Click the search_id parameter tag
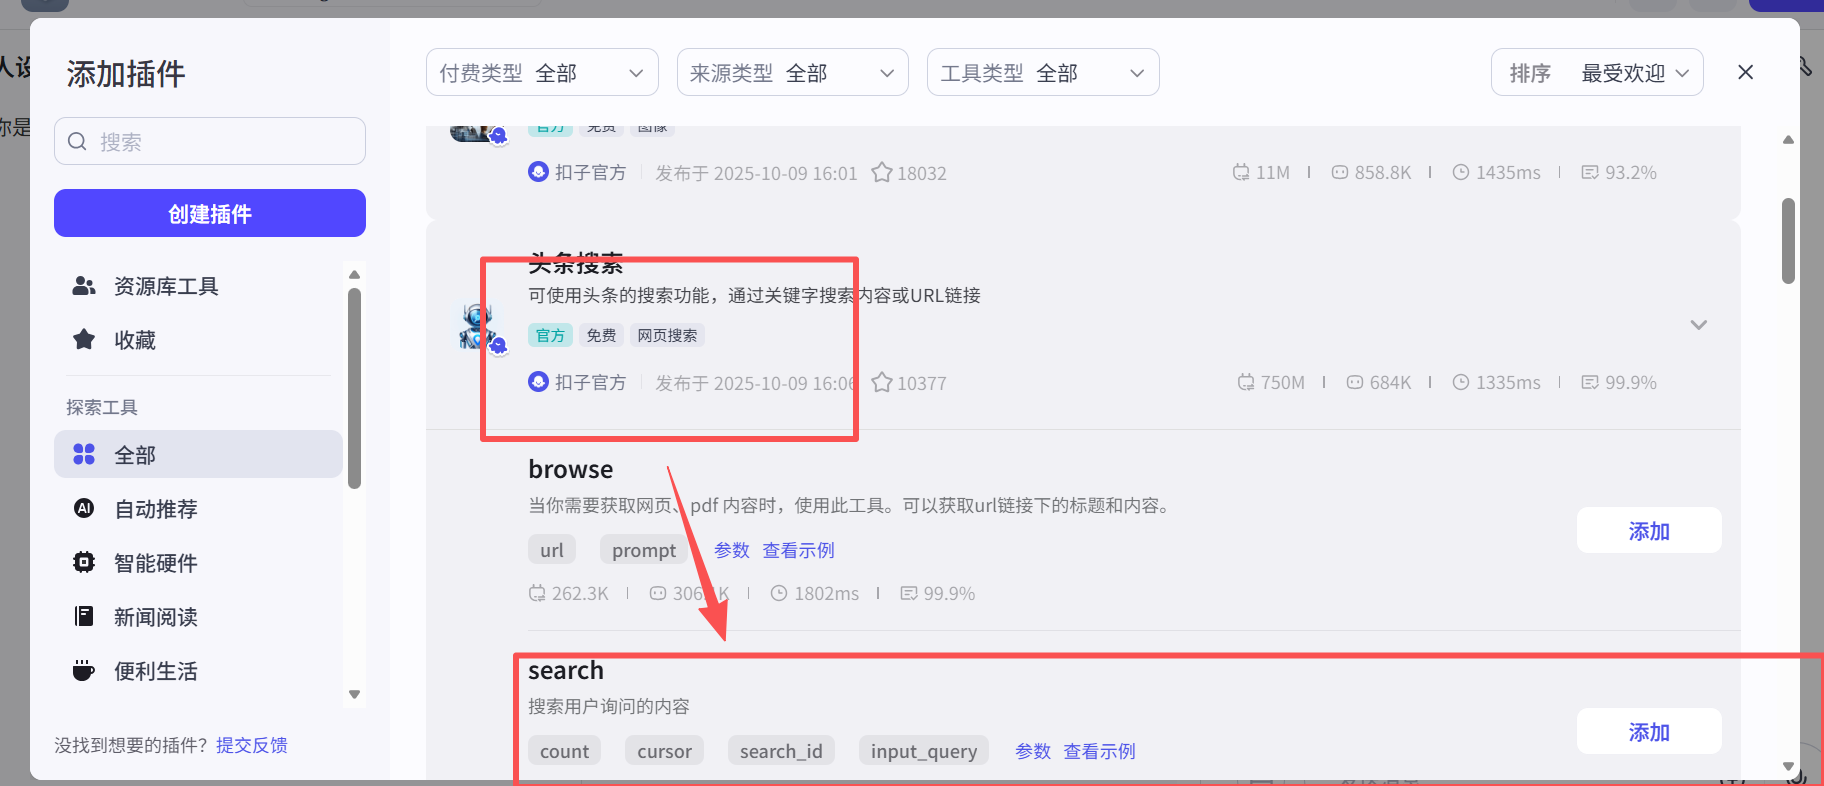1824x786 pixels. coord(781,751)
